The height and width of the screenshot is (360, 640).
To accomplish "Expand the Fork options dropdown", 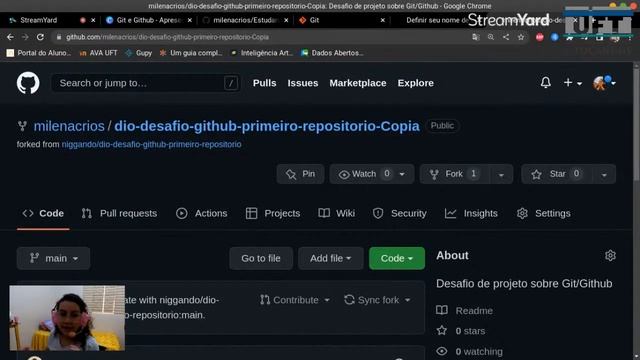I will tap(501, 174).
